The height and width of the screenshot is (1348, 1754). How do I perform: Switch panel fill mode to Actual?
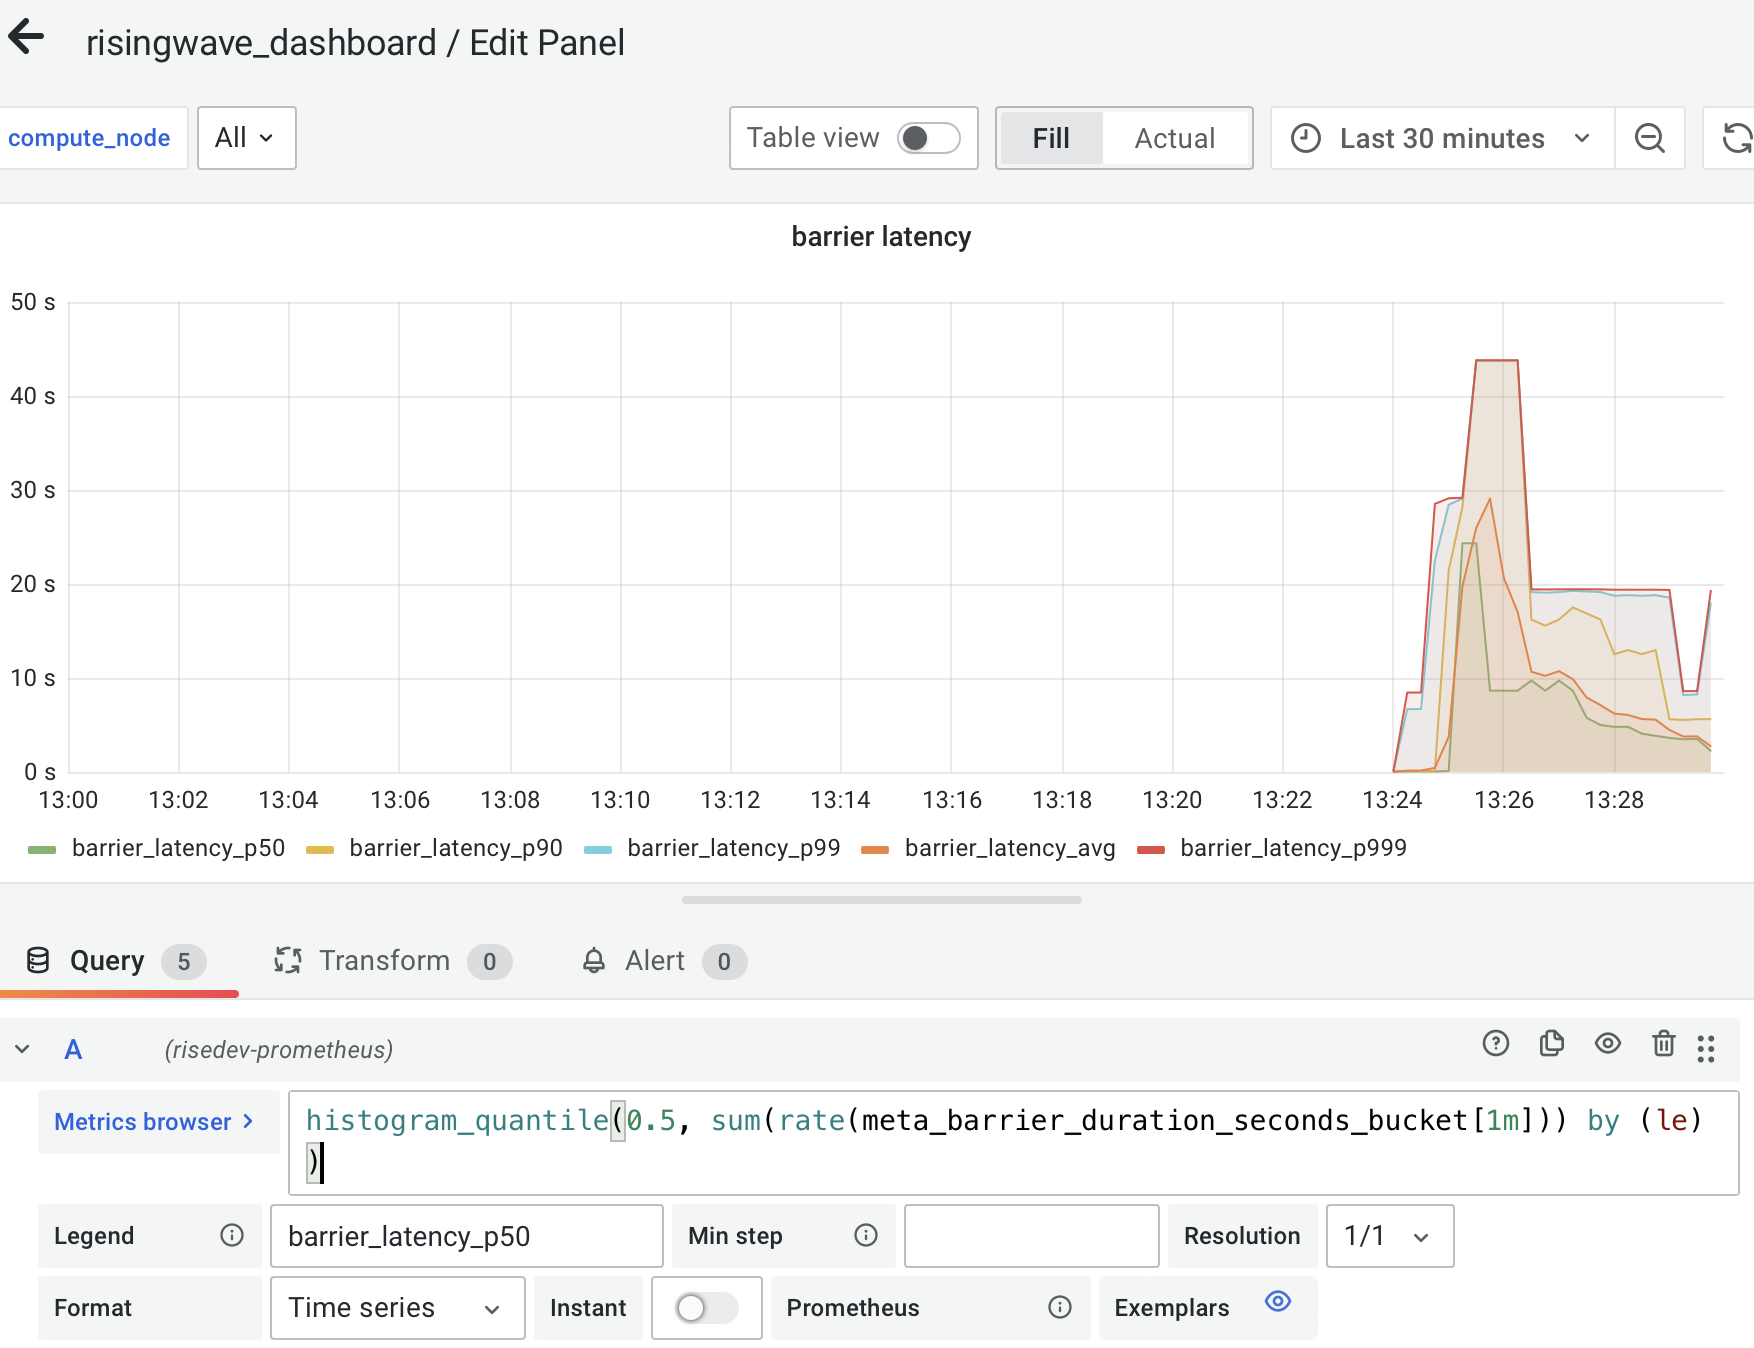click(x=1173, y=138)
